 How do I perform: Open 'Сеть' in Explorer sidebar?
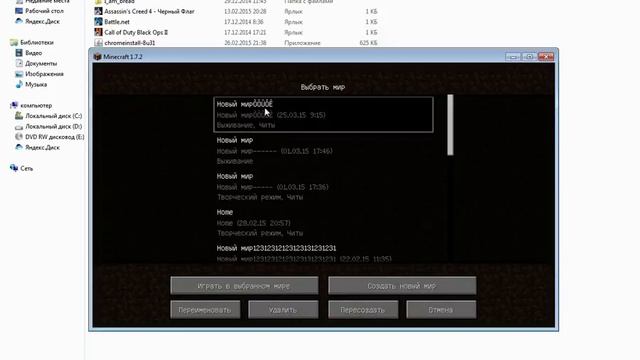coord(22,168)
